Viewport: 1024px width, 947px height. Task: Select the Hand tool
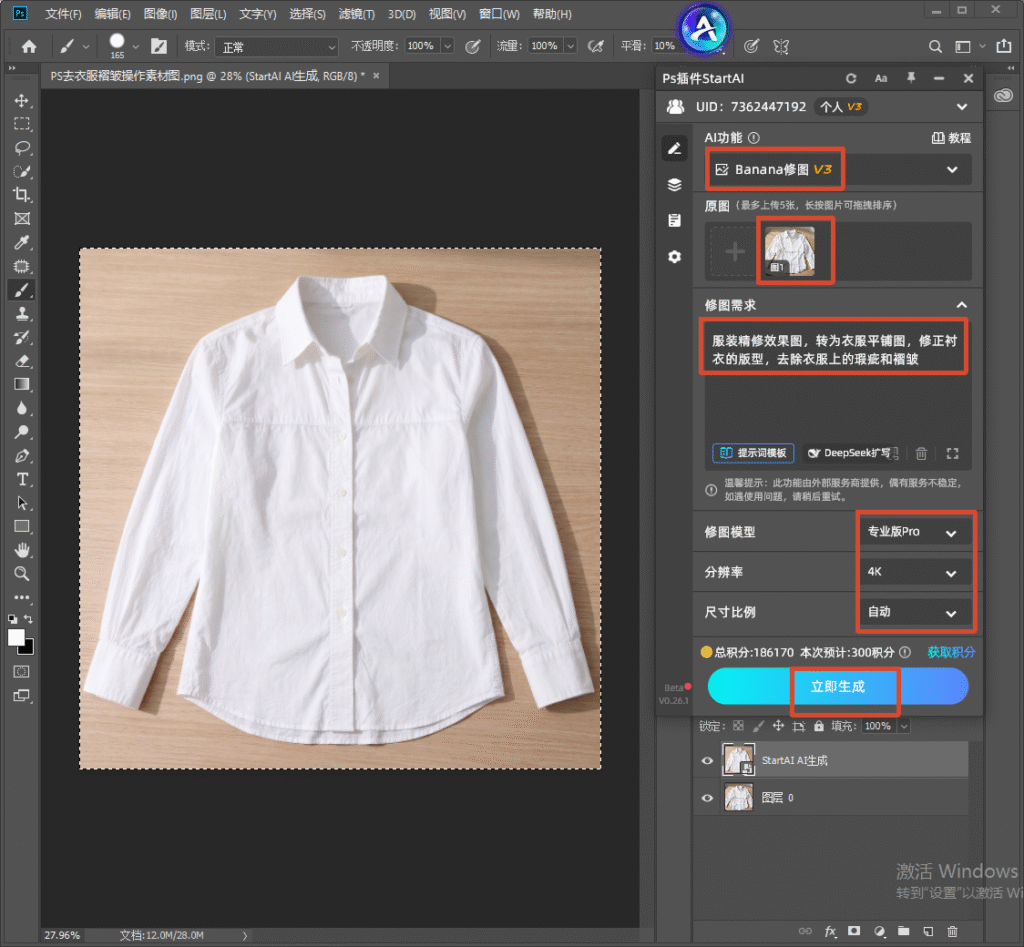(x=22, y=550)
